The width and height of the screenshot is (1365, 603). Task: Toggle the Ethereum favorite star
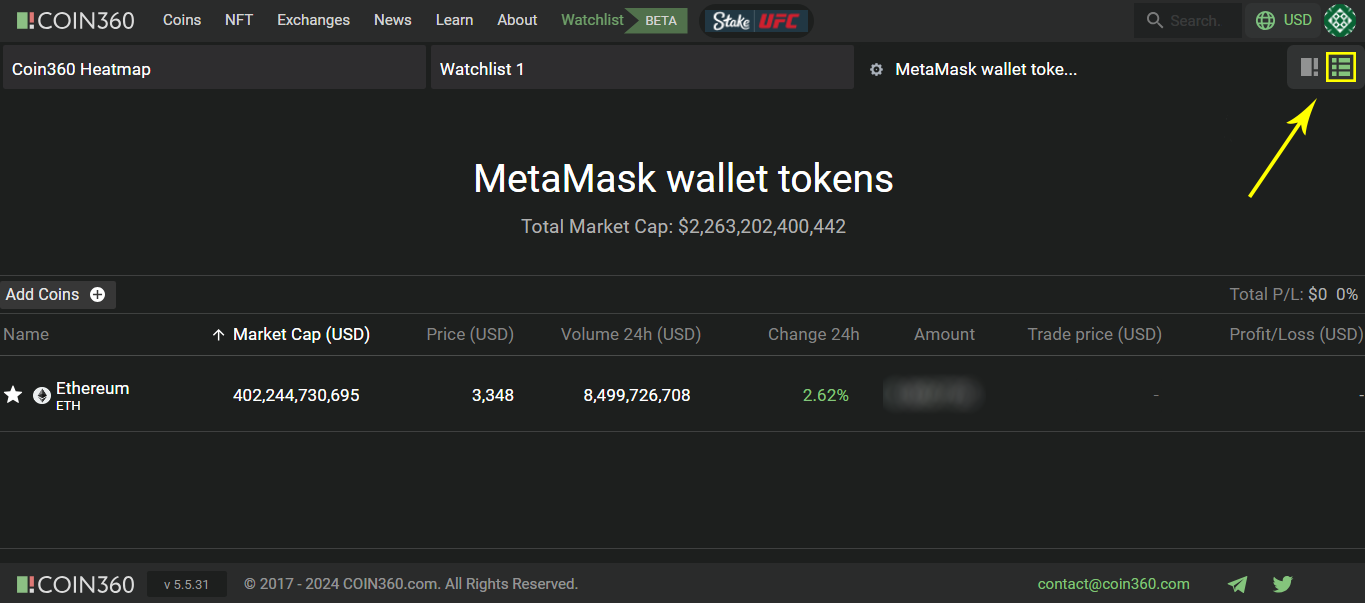[x=13, y=395]
